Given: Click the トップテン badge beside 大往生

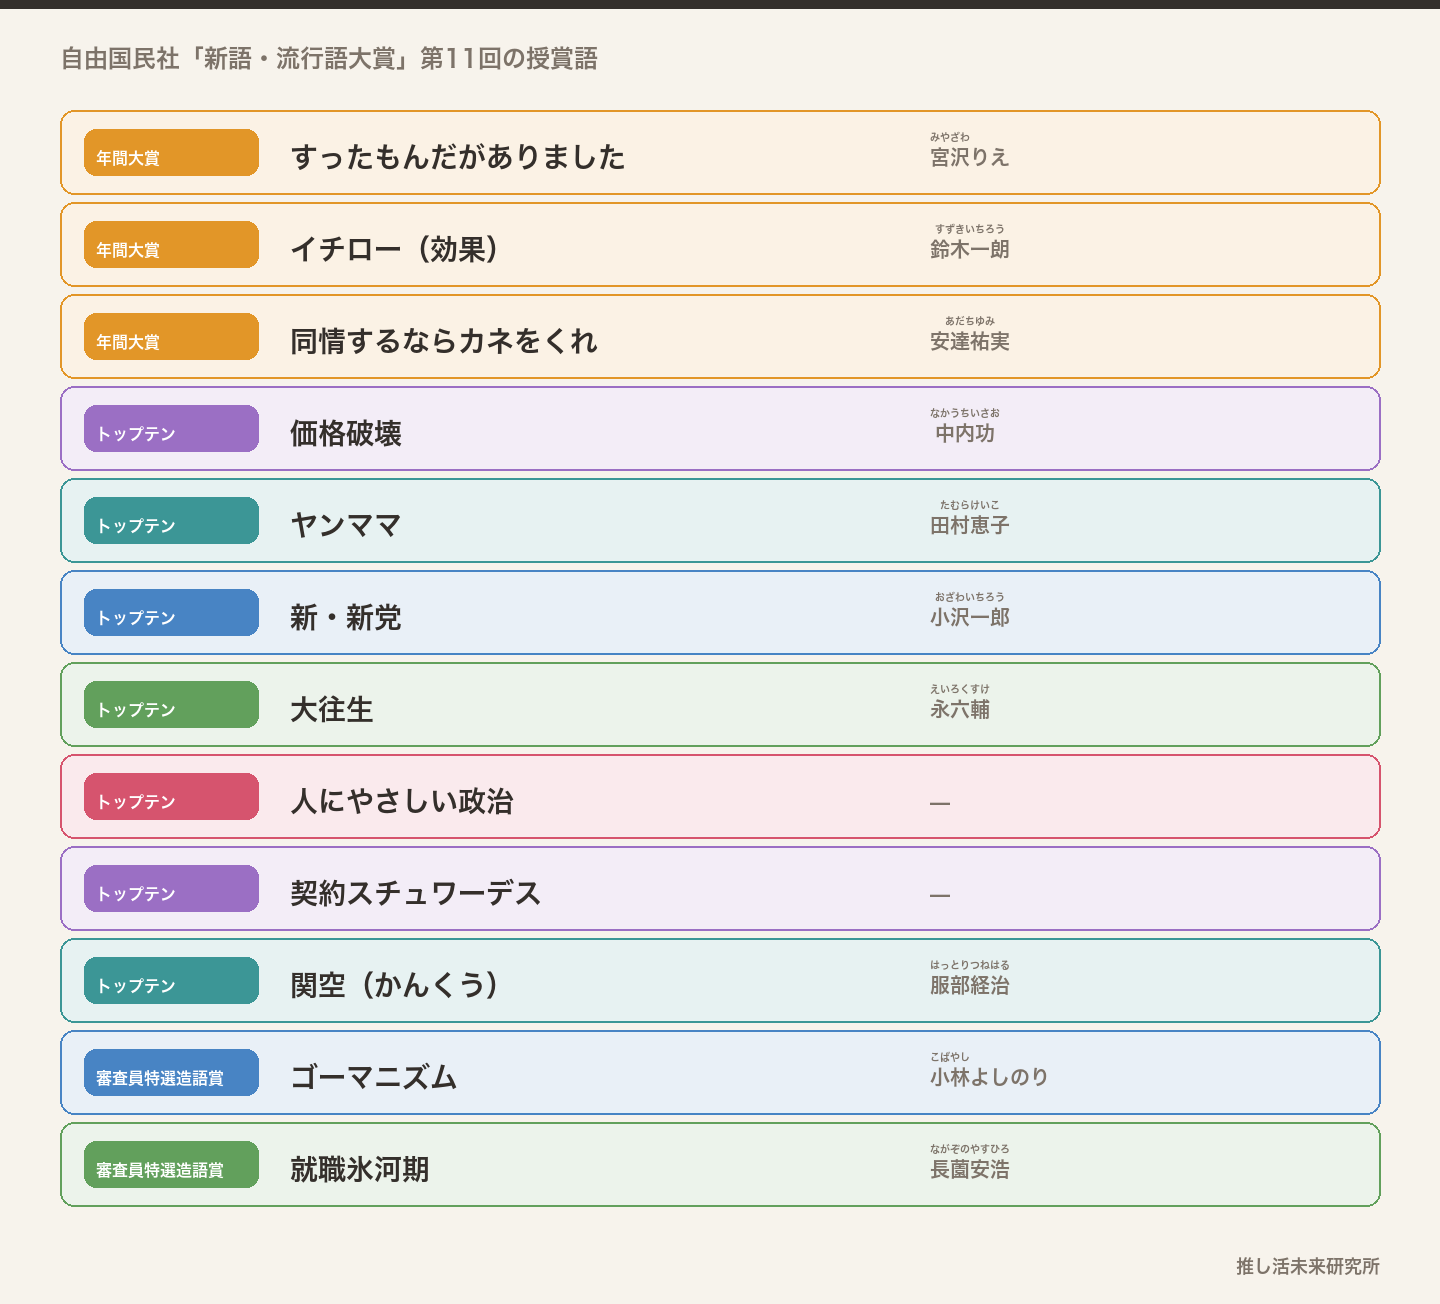Looking at the screenshot, I should (x=171, y=705).
